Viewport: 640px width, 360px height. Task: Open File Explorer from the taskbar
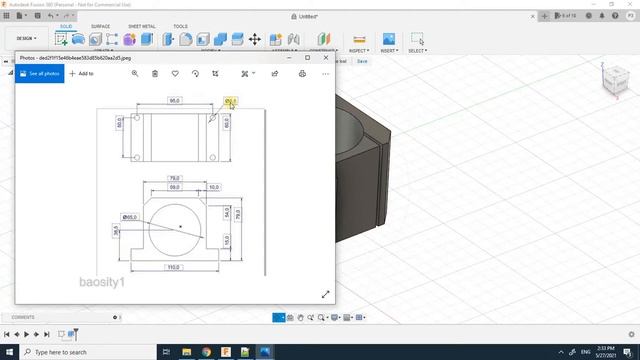[x=187, y=352]
